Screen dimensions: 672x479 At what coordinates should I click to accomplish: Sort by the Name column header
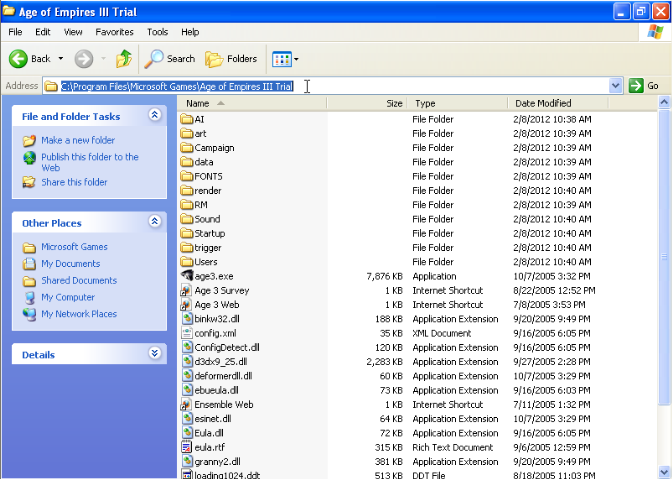252,103
